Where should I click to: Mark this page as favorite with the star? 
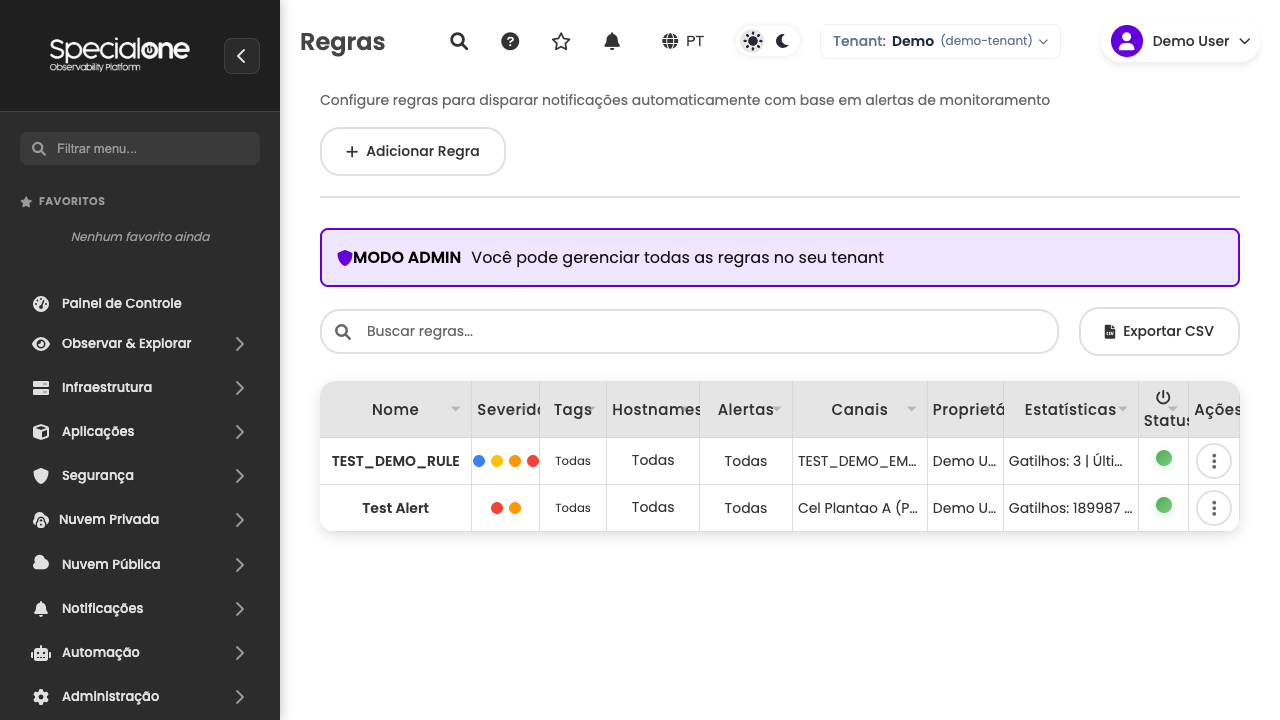[x=561, y=41]
